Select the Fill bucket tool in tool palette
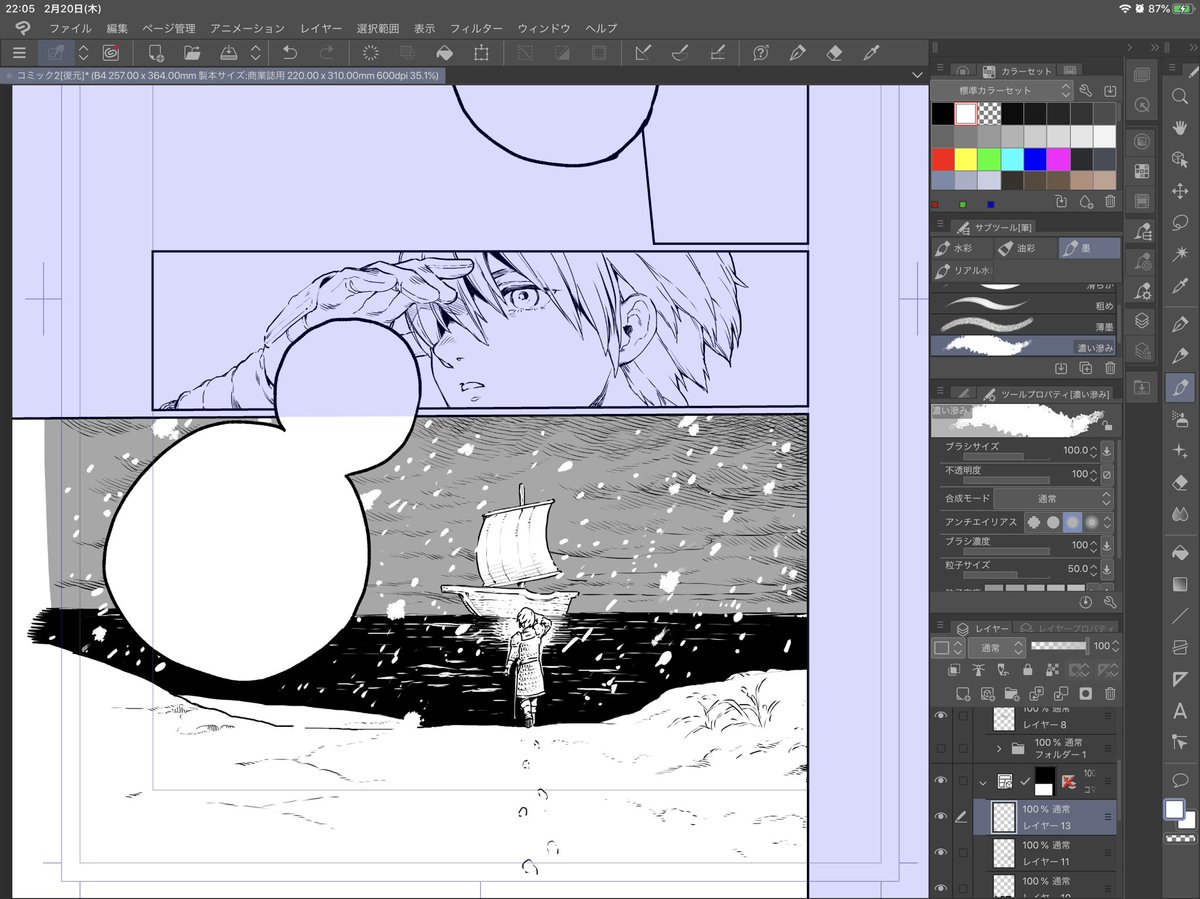This screenshot has height=899, width=1200. 1179,551
